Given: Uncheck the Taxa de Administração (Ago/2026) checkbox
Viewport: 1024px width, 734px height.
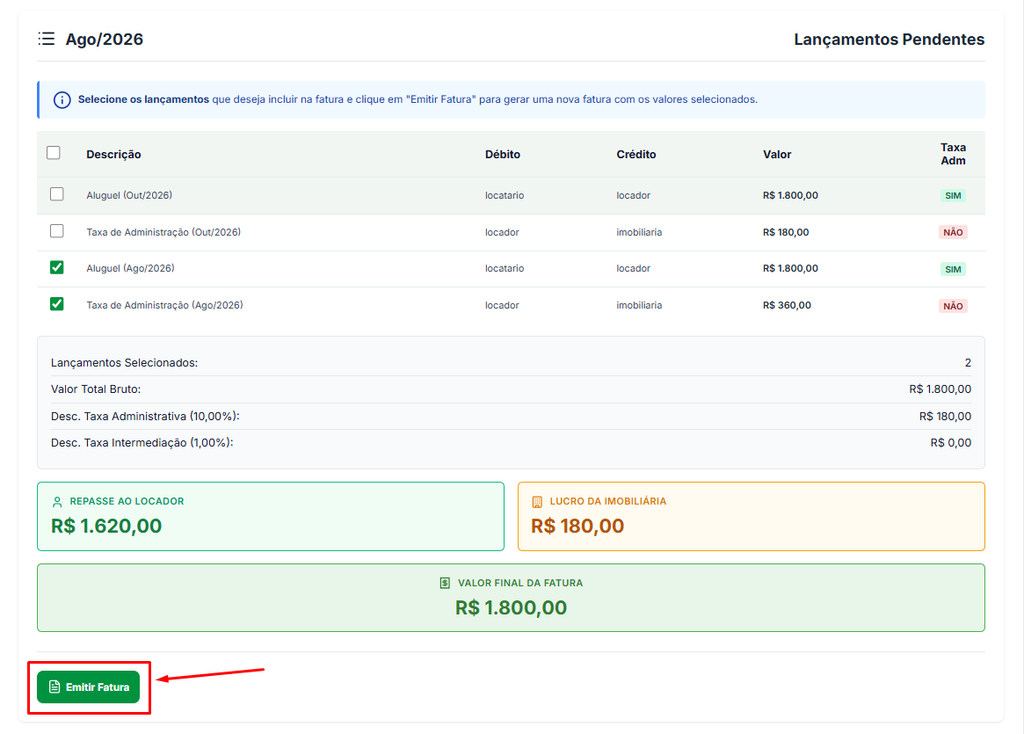Looking at the screenshot, I should point(57,304).
